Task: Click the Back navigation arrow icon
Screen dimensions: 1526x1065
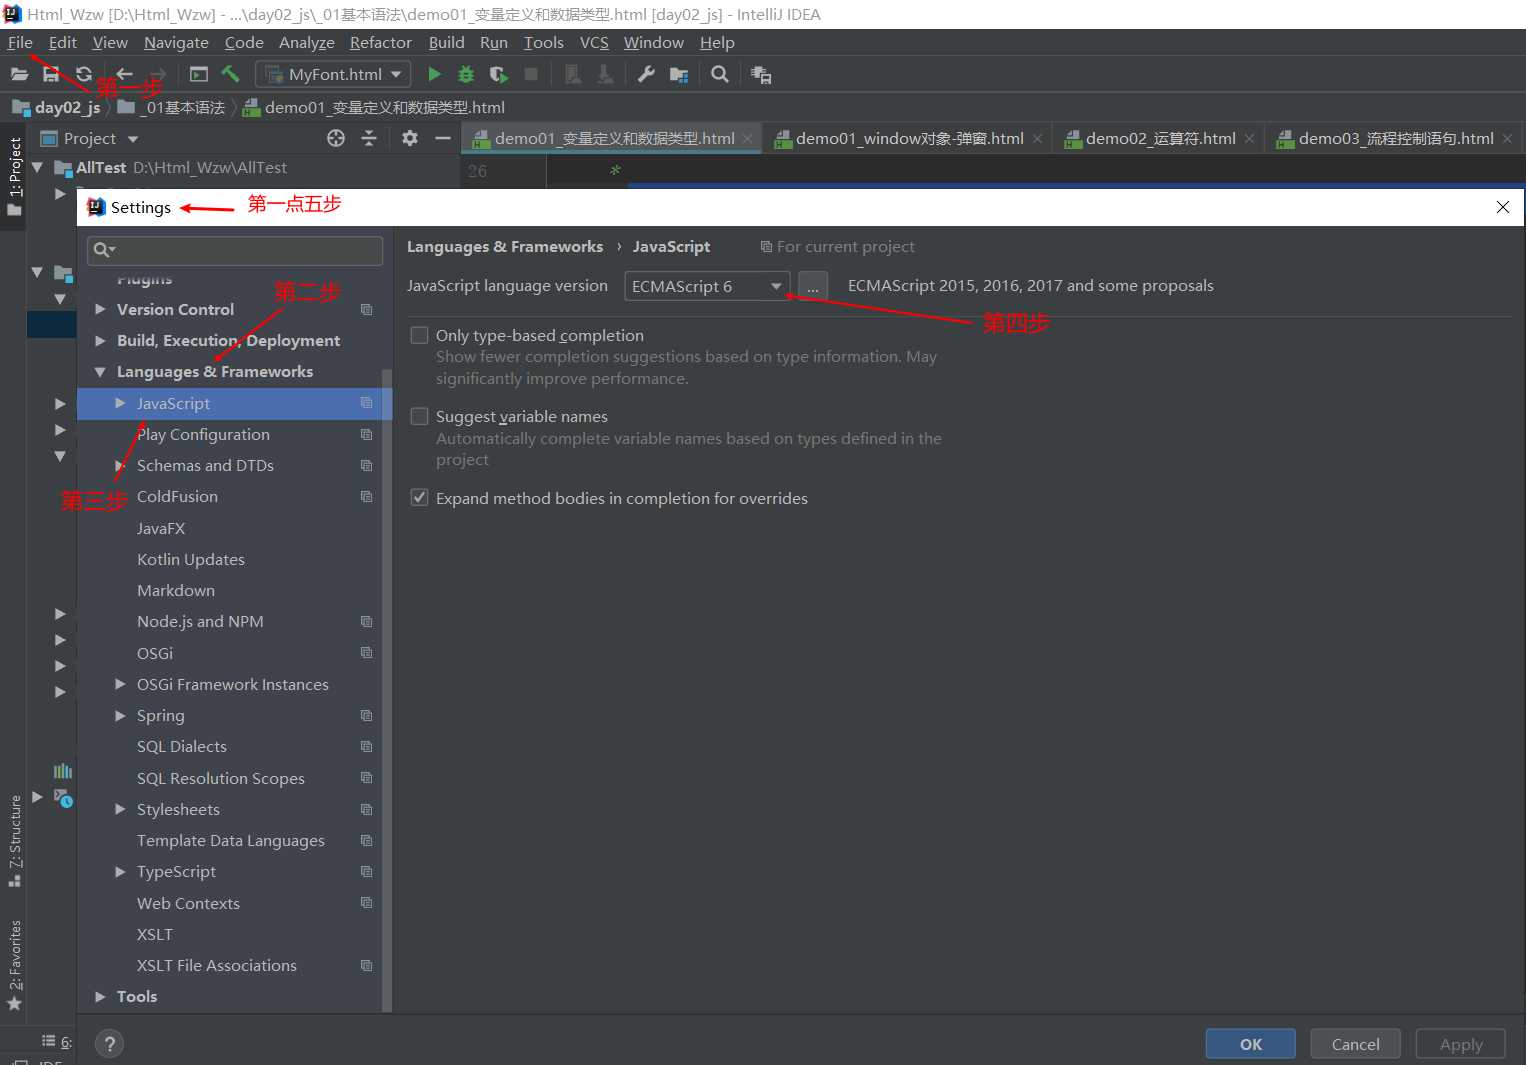Action: click(x=124, y=74)
